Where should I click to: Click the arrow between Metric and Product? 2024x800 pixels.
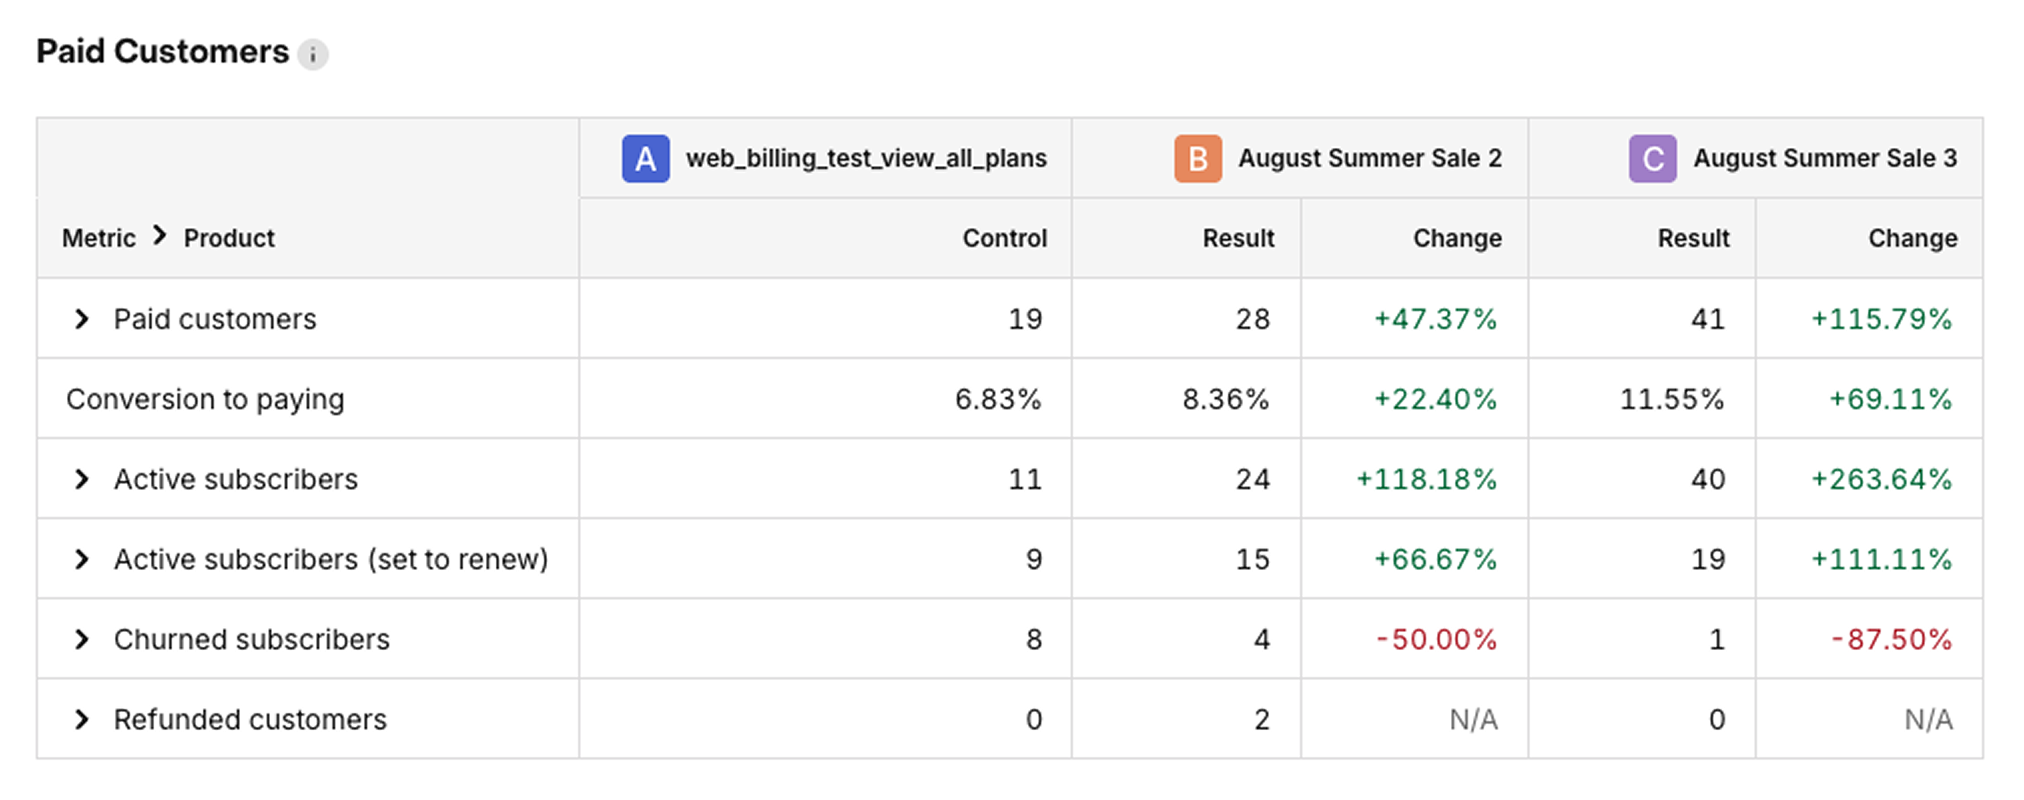coord(160,236)
